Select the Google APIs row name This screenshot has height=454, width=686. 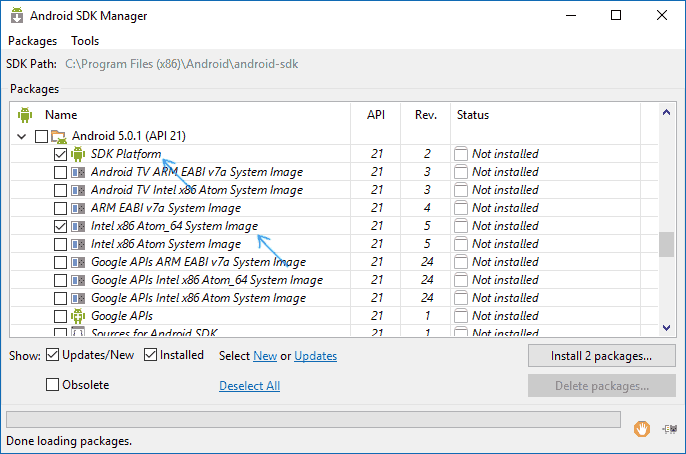tap(122, 316)
